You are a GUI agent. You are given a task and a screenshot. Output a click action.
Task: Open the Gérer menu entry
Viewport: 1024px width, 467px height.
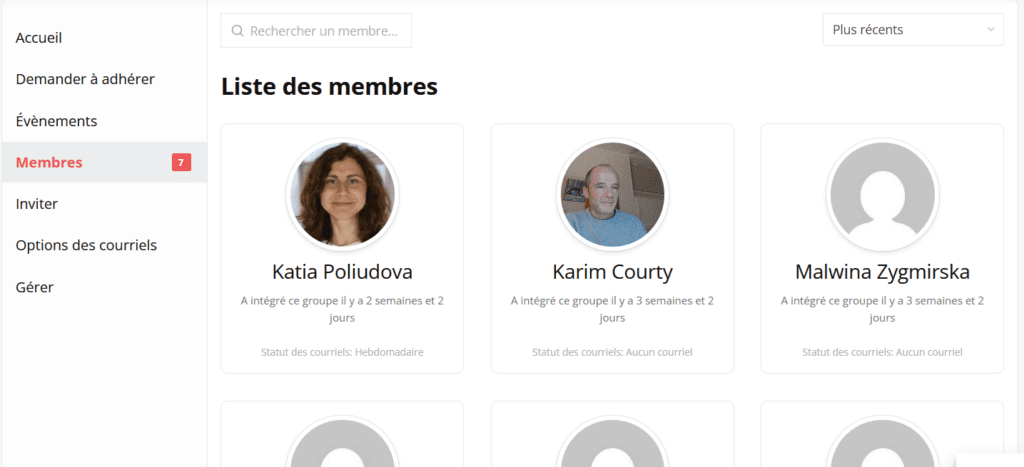pos(35,287)
